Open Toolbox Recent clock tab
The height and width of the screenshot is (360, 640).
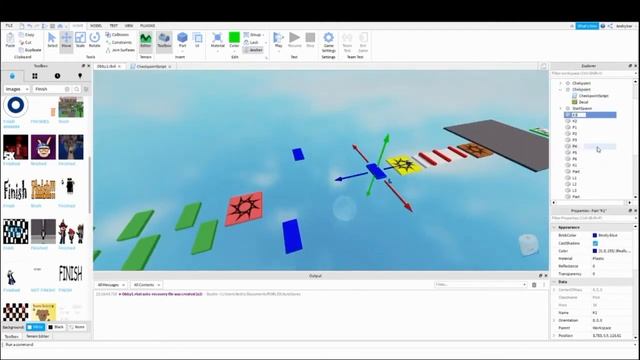tap(57, 76)
